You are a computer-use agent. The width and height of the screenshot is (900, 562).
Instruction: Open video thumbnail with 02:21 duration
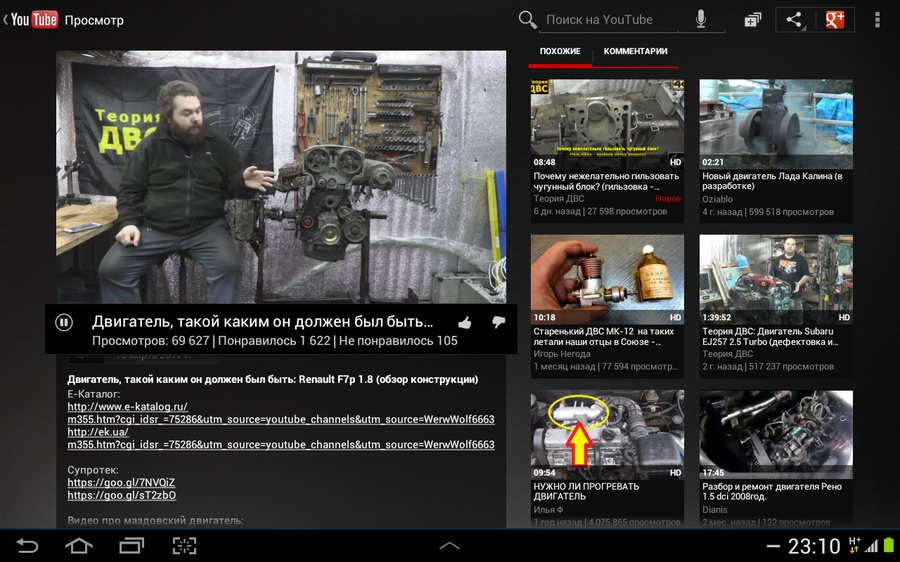tap(776, 123)
